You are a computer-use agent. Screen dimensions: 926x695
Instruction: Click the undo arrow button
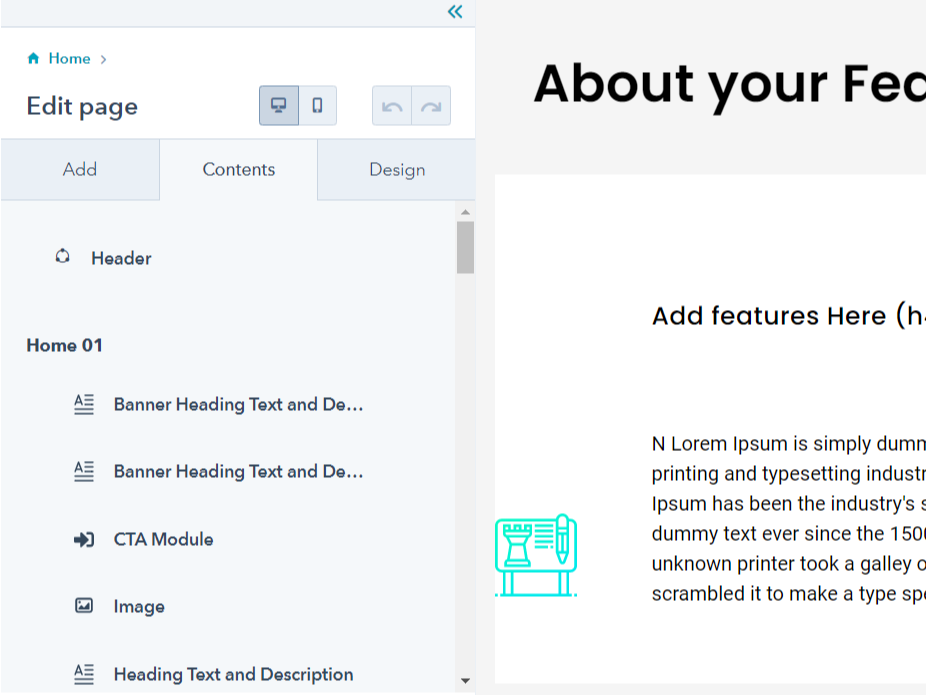click(392, 106)
